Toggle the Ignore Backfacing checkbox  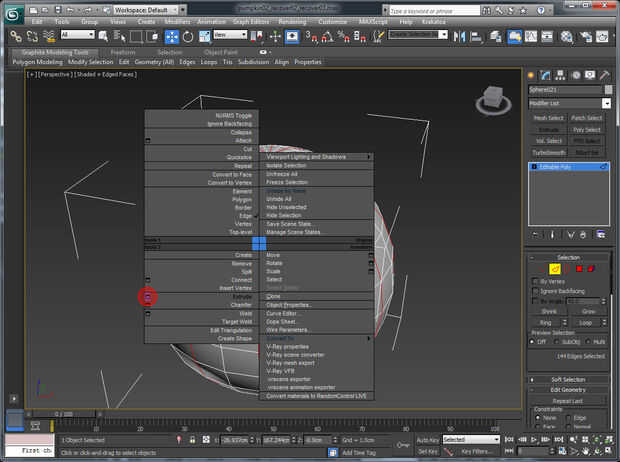pos(535,291)
